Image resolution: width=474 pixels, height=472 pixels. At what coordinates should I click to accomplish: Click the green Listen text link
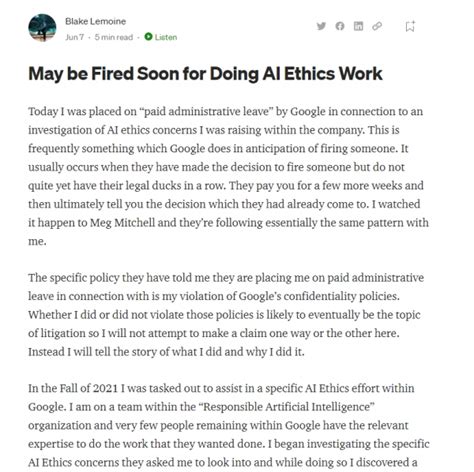click(x=166, y=37)
